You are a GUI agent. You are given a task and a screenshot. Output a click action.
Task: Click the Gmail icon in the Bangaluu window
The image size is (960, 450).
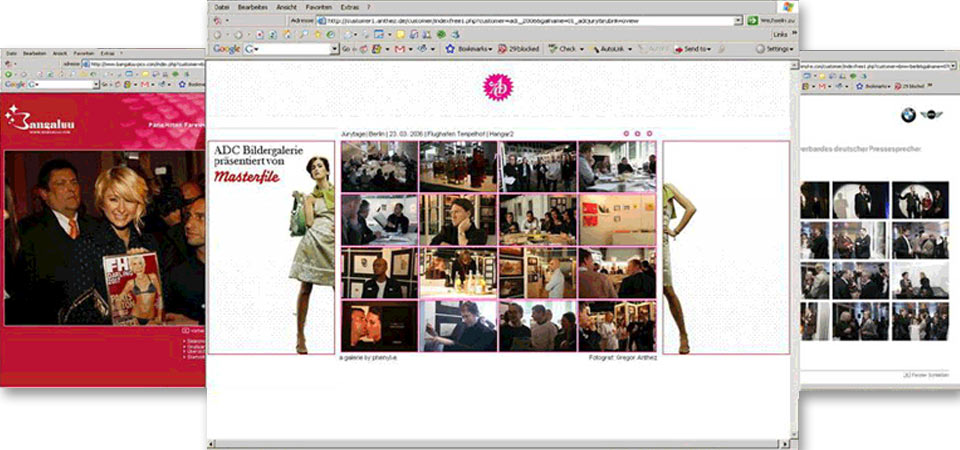click(146, 84)
